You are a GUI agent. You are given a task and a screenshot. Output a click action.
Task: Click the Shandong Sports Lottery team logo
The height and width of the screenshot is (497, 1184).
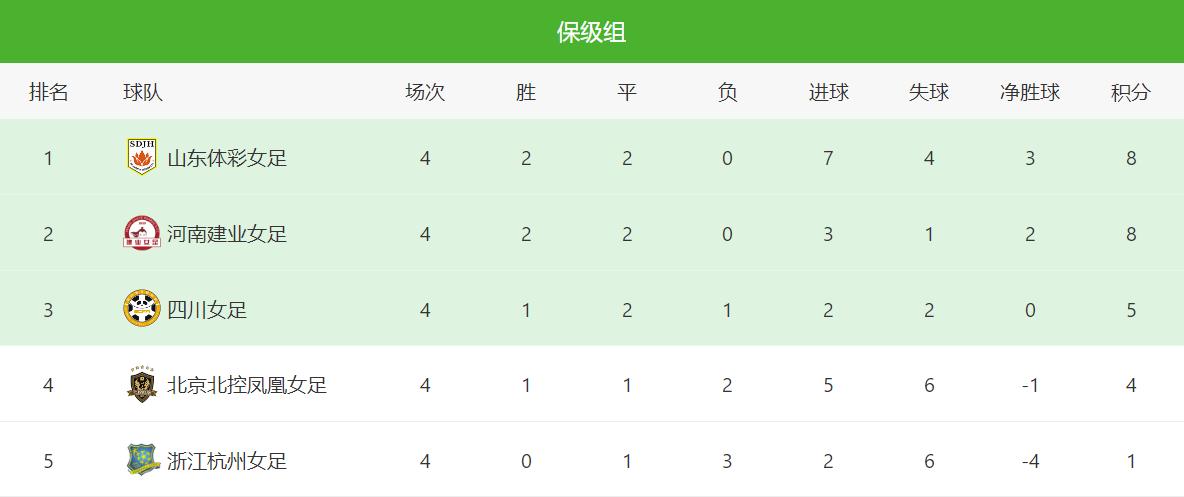(x=142, y=157)
